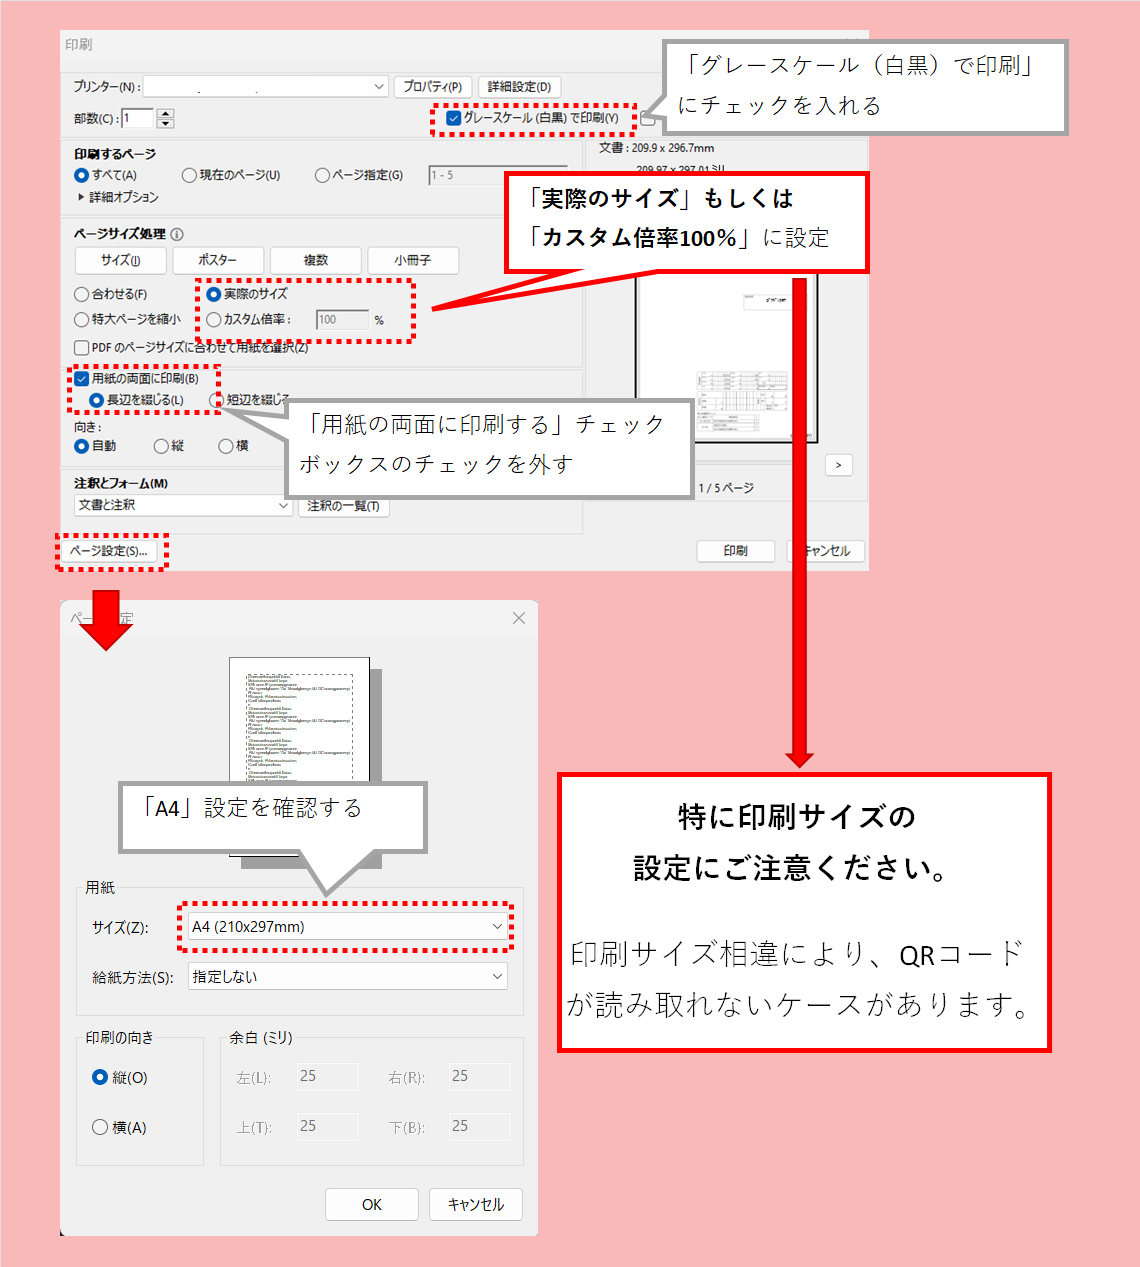Image resolution: width=1140 pixels, height=1267 pixels.
Task: Open the サイズ(Z) A4 (210x297mm) dropdown
Action: pyautogui.click(x=347, y=927)
